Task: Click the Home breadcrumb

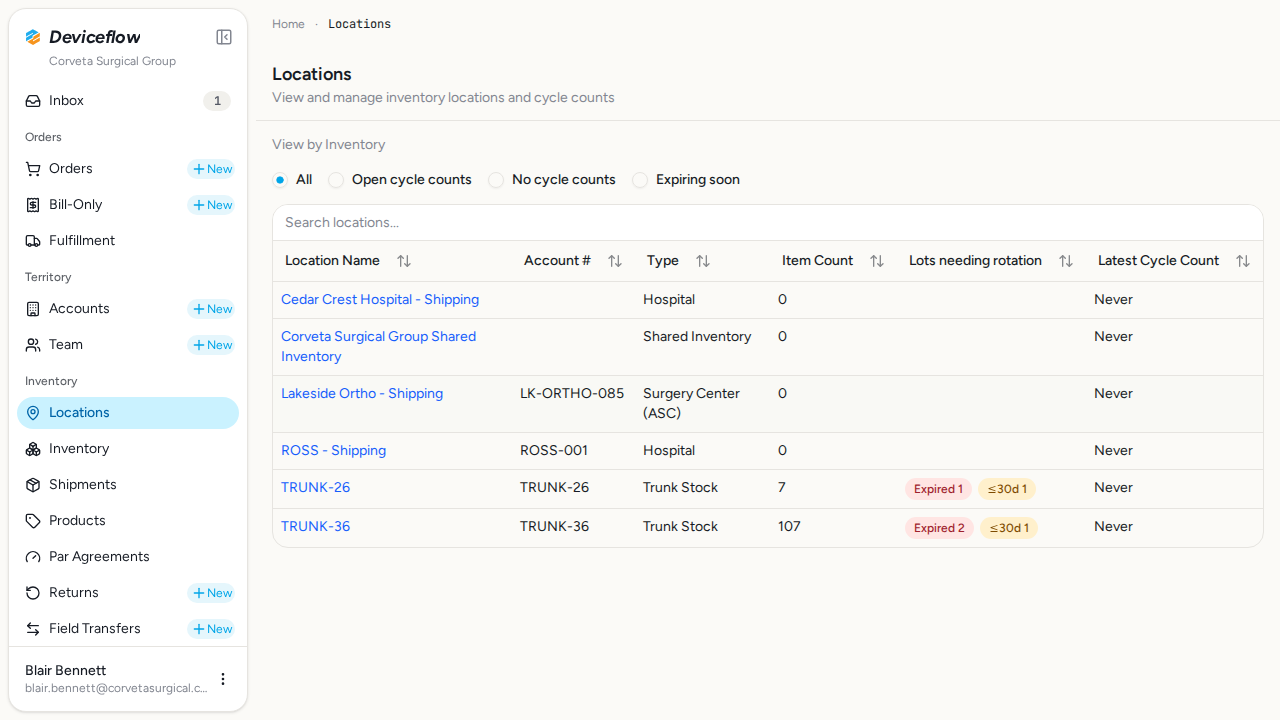Action: coord(288,24)
